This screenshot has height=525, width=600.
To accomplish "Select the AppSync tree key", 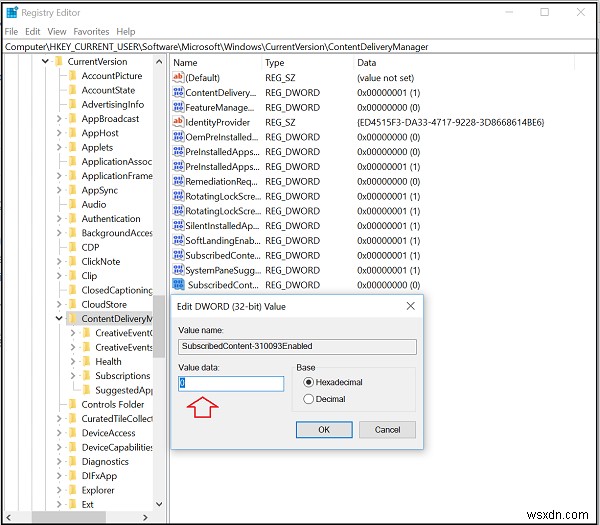I will (99, 190).
